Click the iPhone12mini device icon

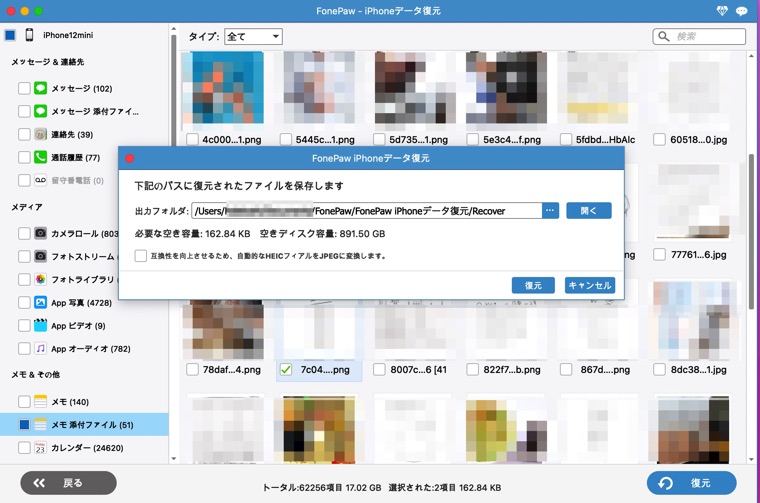[x=29, y=35]
